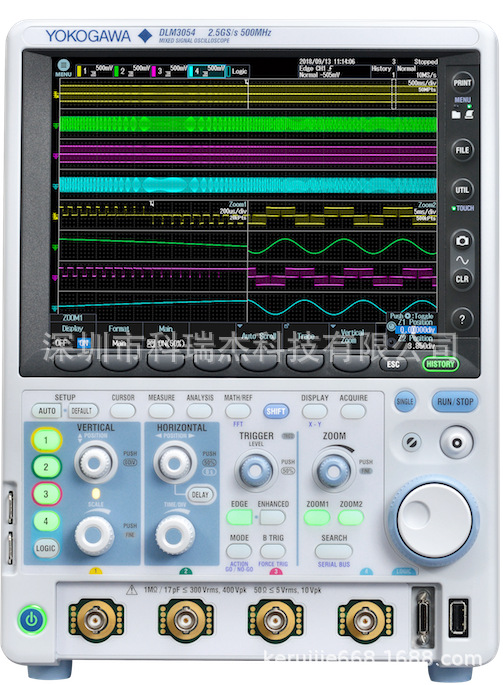The width and height of the screenshot is (503, 685).
Task: Open the Auto Scroll soft menu
Action: coord(259,336)
